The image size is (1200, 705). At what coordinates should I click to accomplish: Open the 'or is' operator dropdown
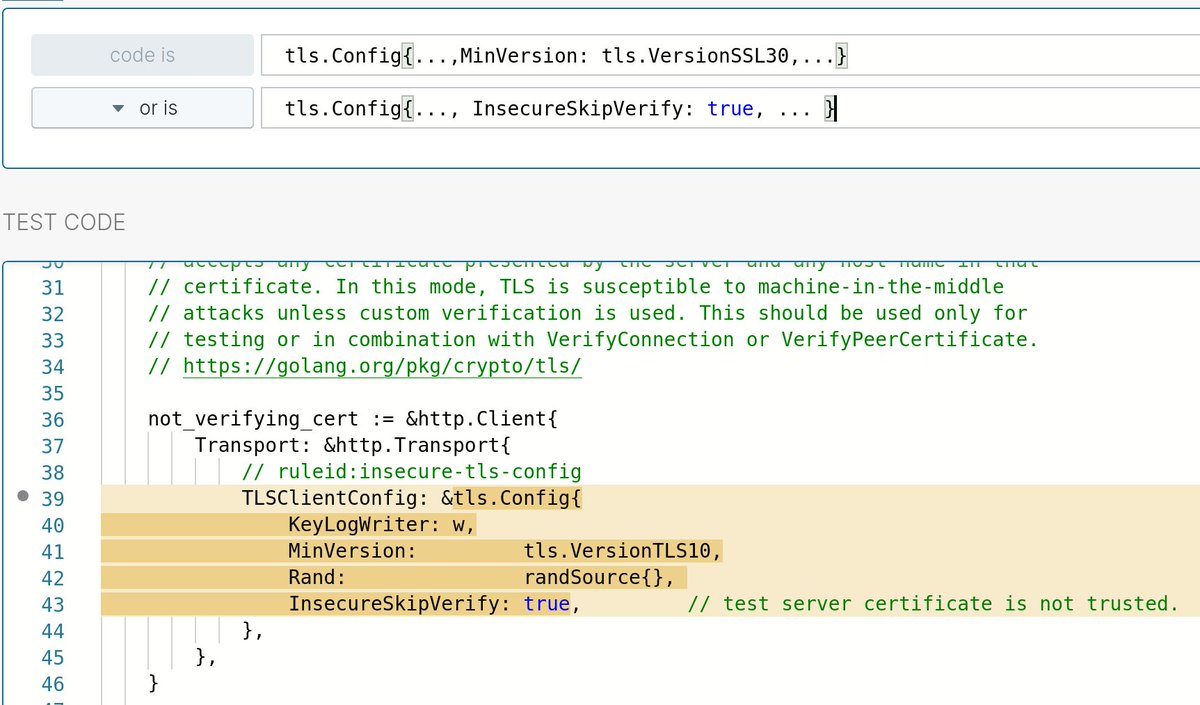click(x=142, y=108)
